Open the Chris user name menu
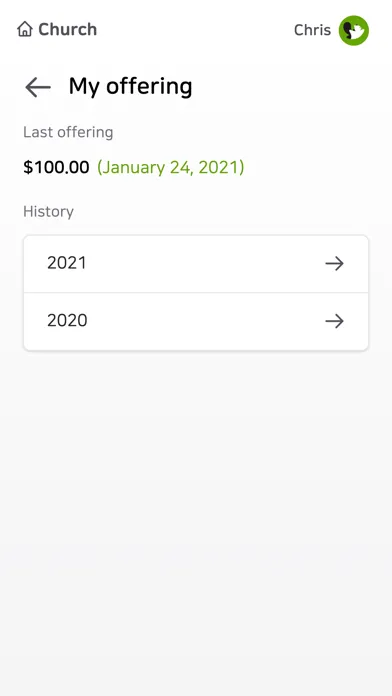The height and width of the screenshot is (696, 392). pos(312,30)
